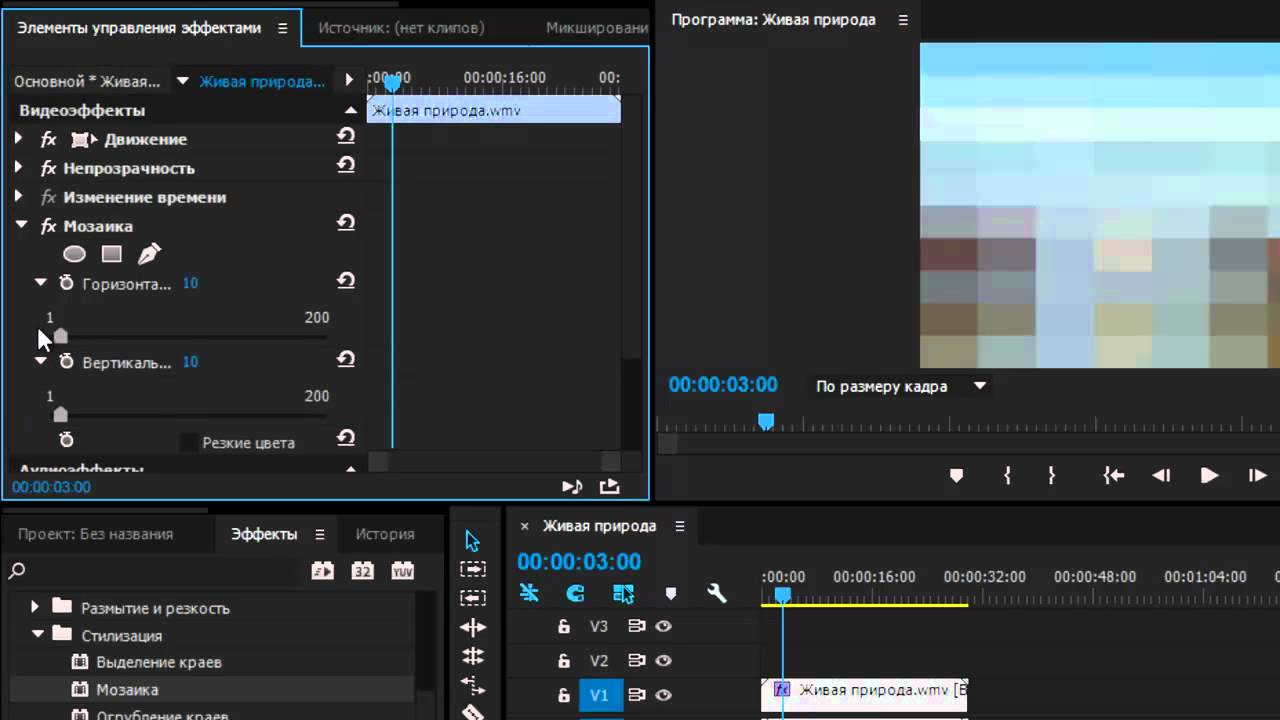This screenshot has height=720, width=1280.
Task: Select the Track Select Backward tool
Action: coord(472,597)
